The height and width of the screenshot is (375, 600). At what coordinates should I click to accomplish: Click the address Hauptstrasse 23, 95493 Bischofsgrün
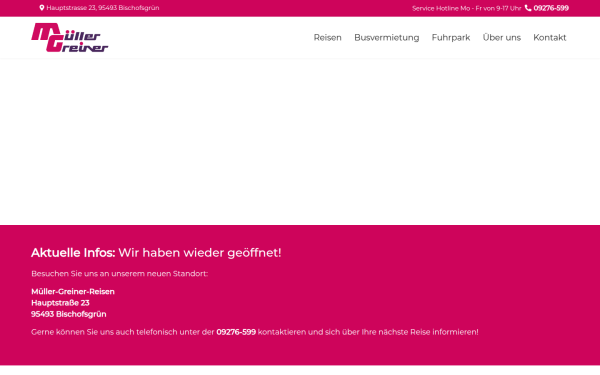pyautogui.click(x=103, y=8)
